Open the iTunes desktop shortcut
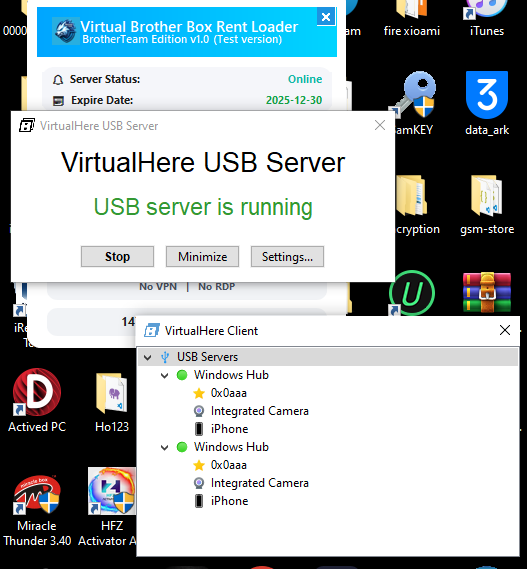This screenshot has width=527, height=569. click(x=486, y=18)
